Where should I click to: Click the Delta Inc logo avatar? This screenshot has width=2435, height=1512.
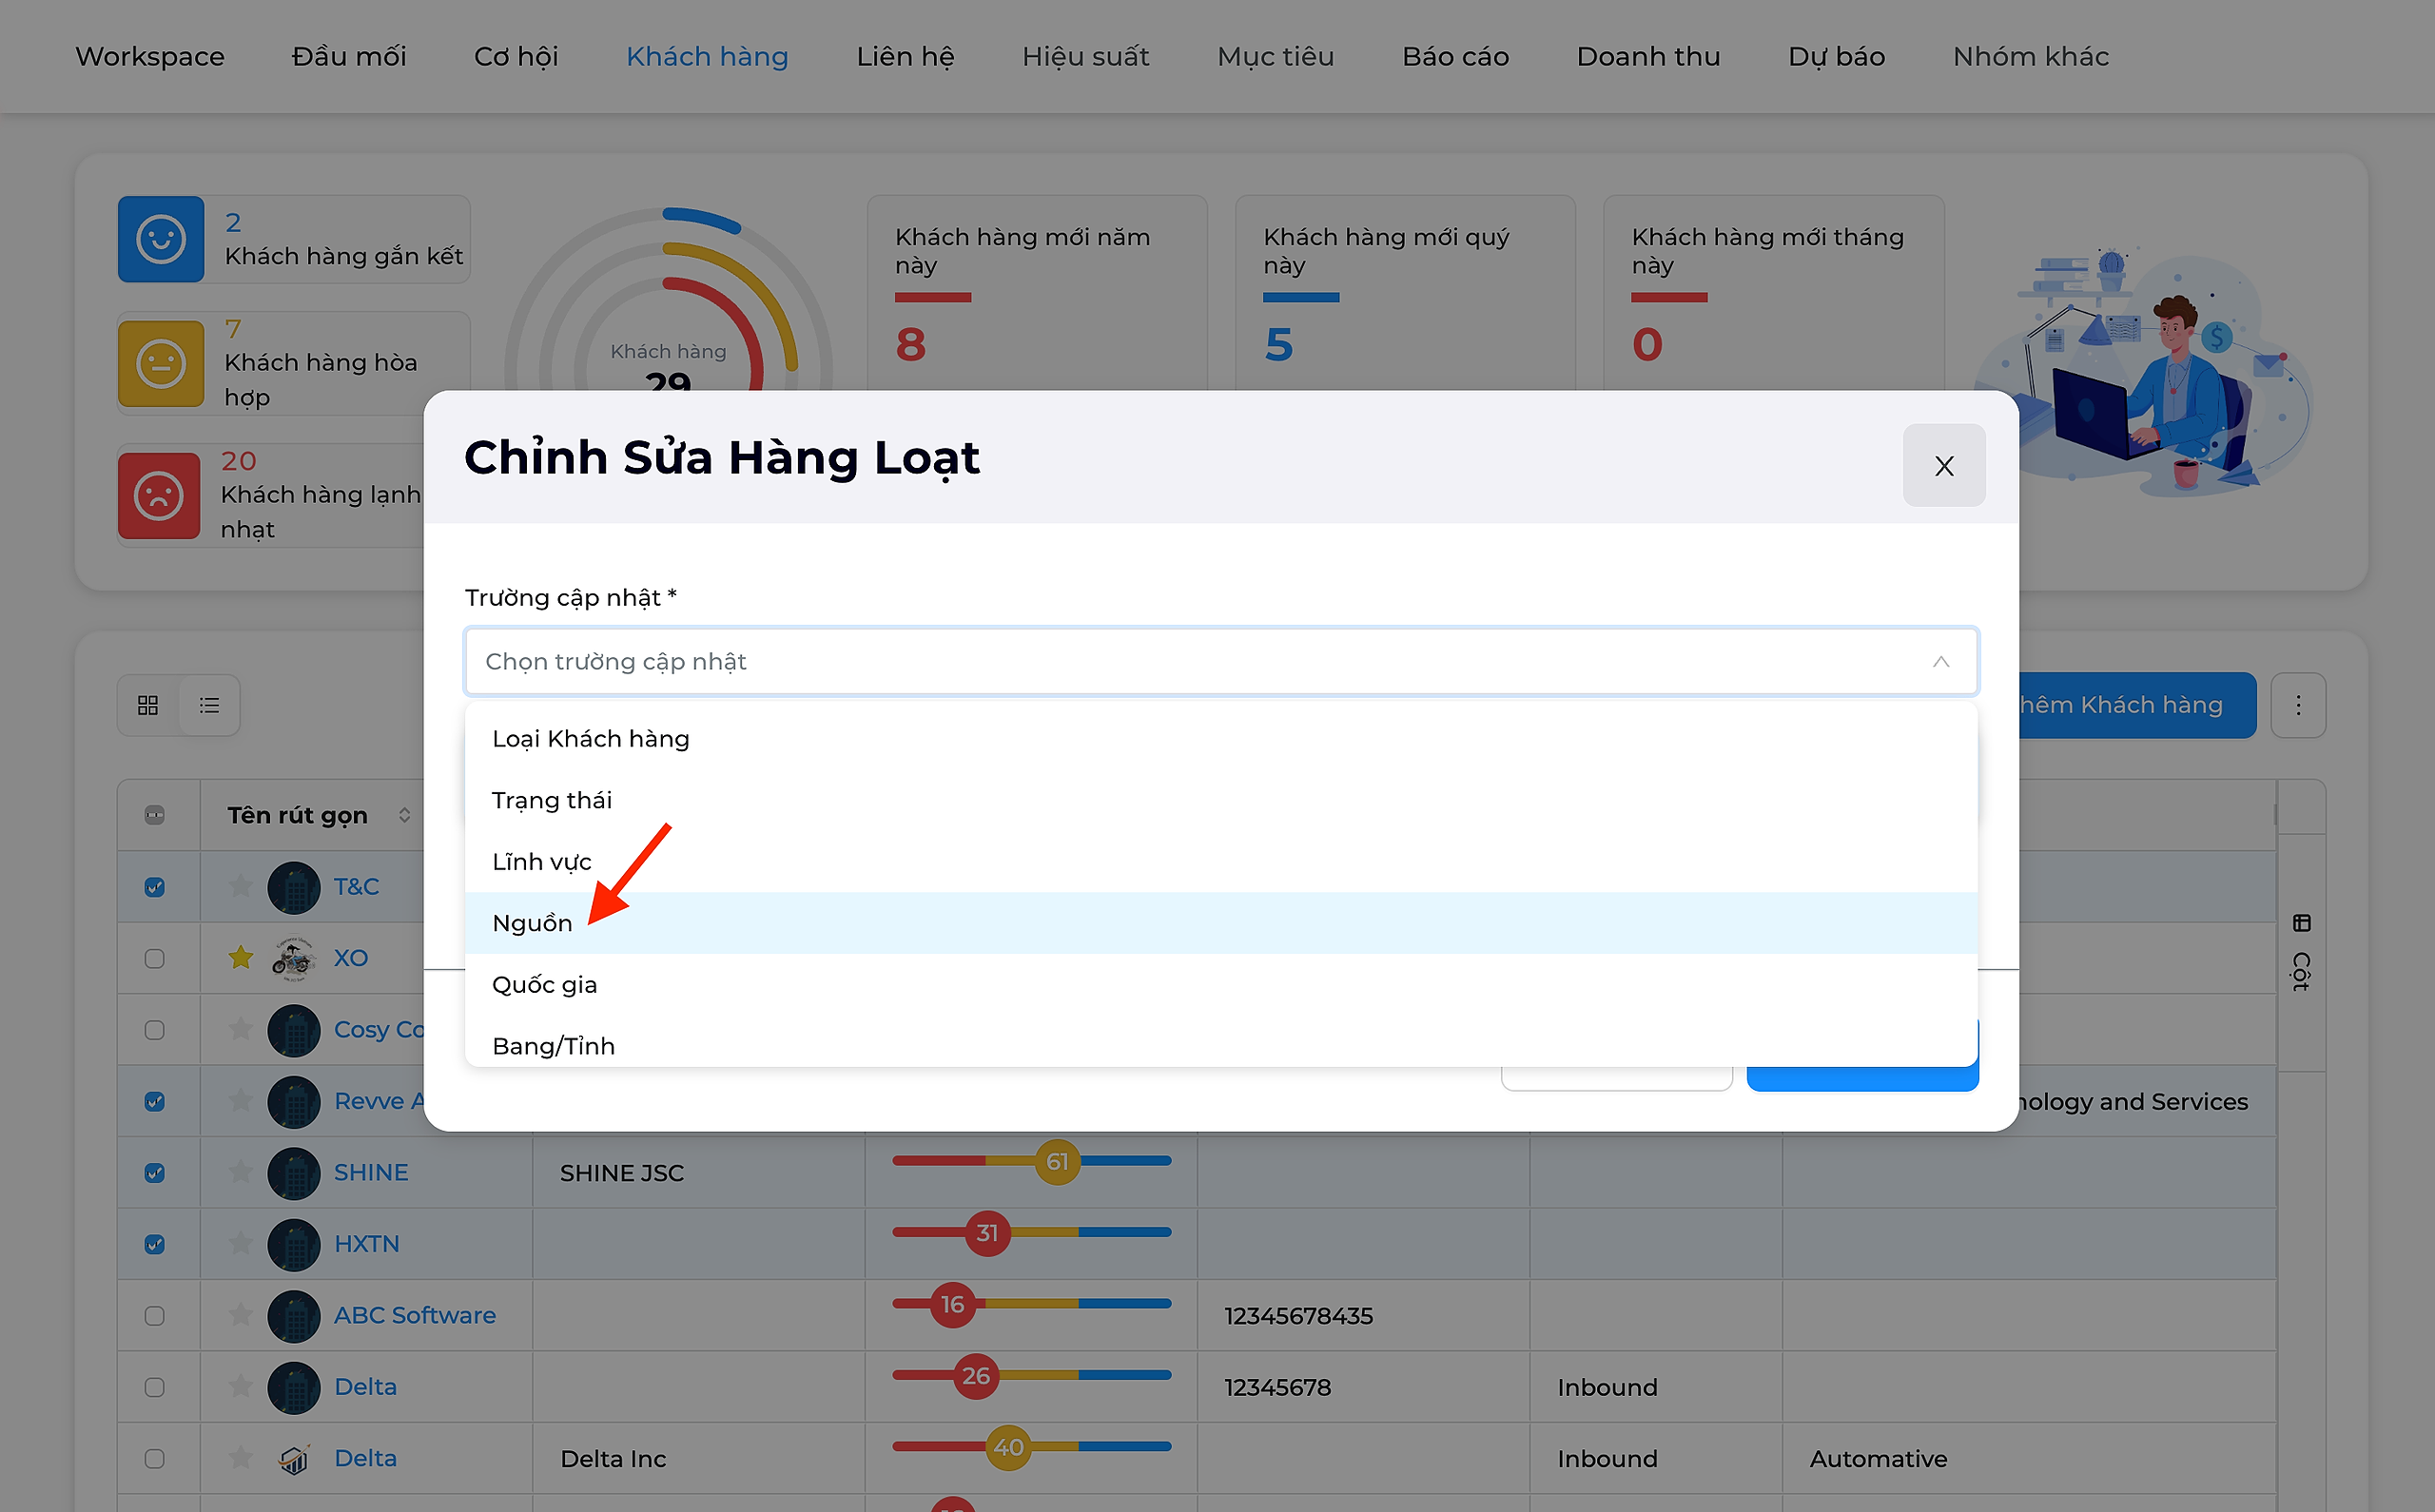point(294,1459)
